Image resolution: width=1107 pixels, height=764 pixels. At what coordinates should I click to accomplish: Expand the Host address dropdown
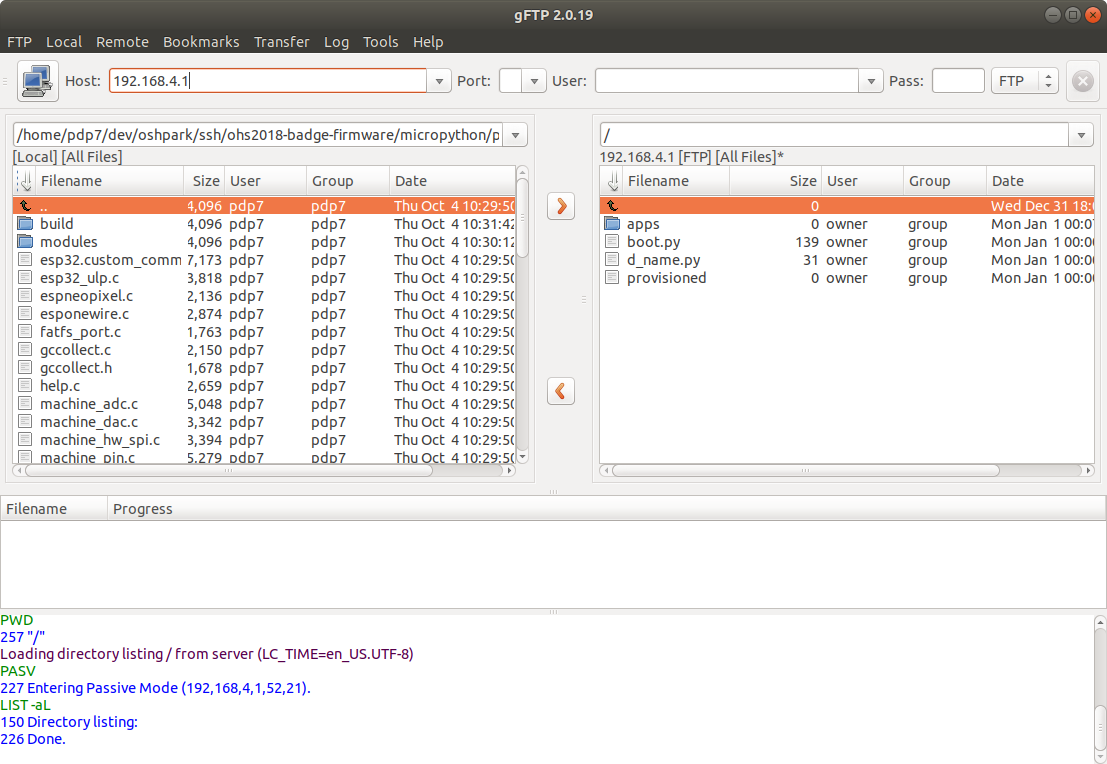click(x=439, y=81)
